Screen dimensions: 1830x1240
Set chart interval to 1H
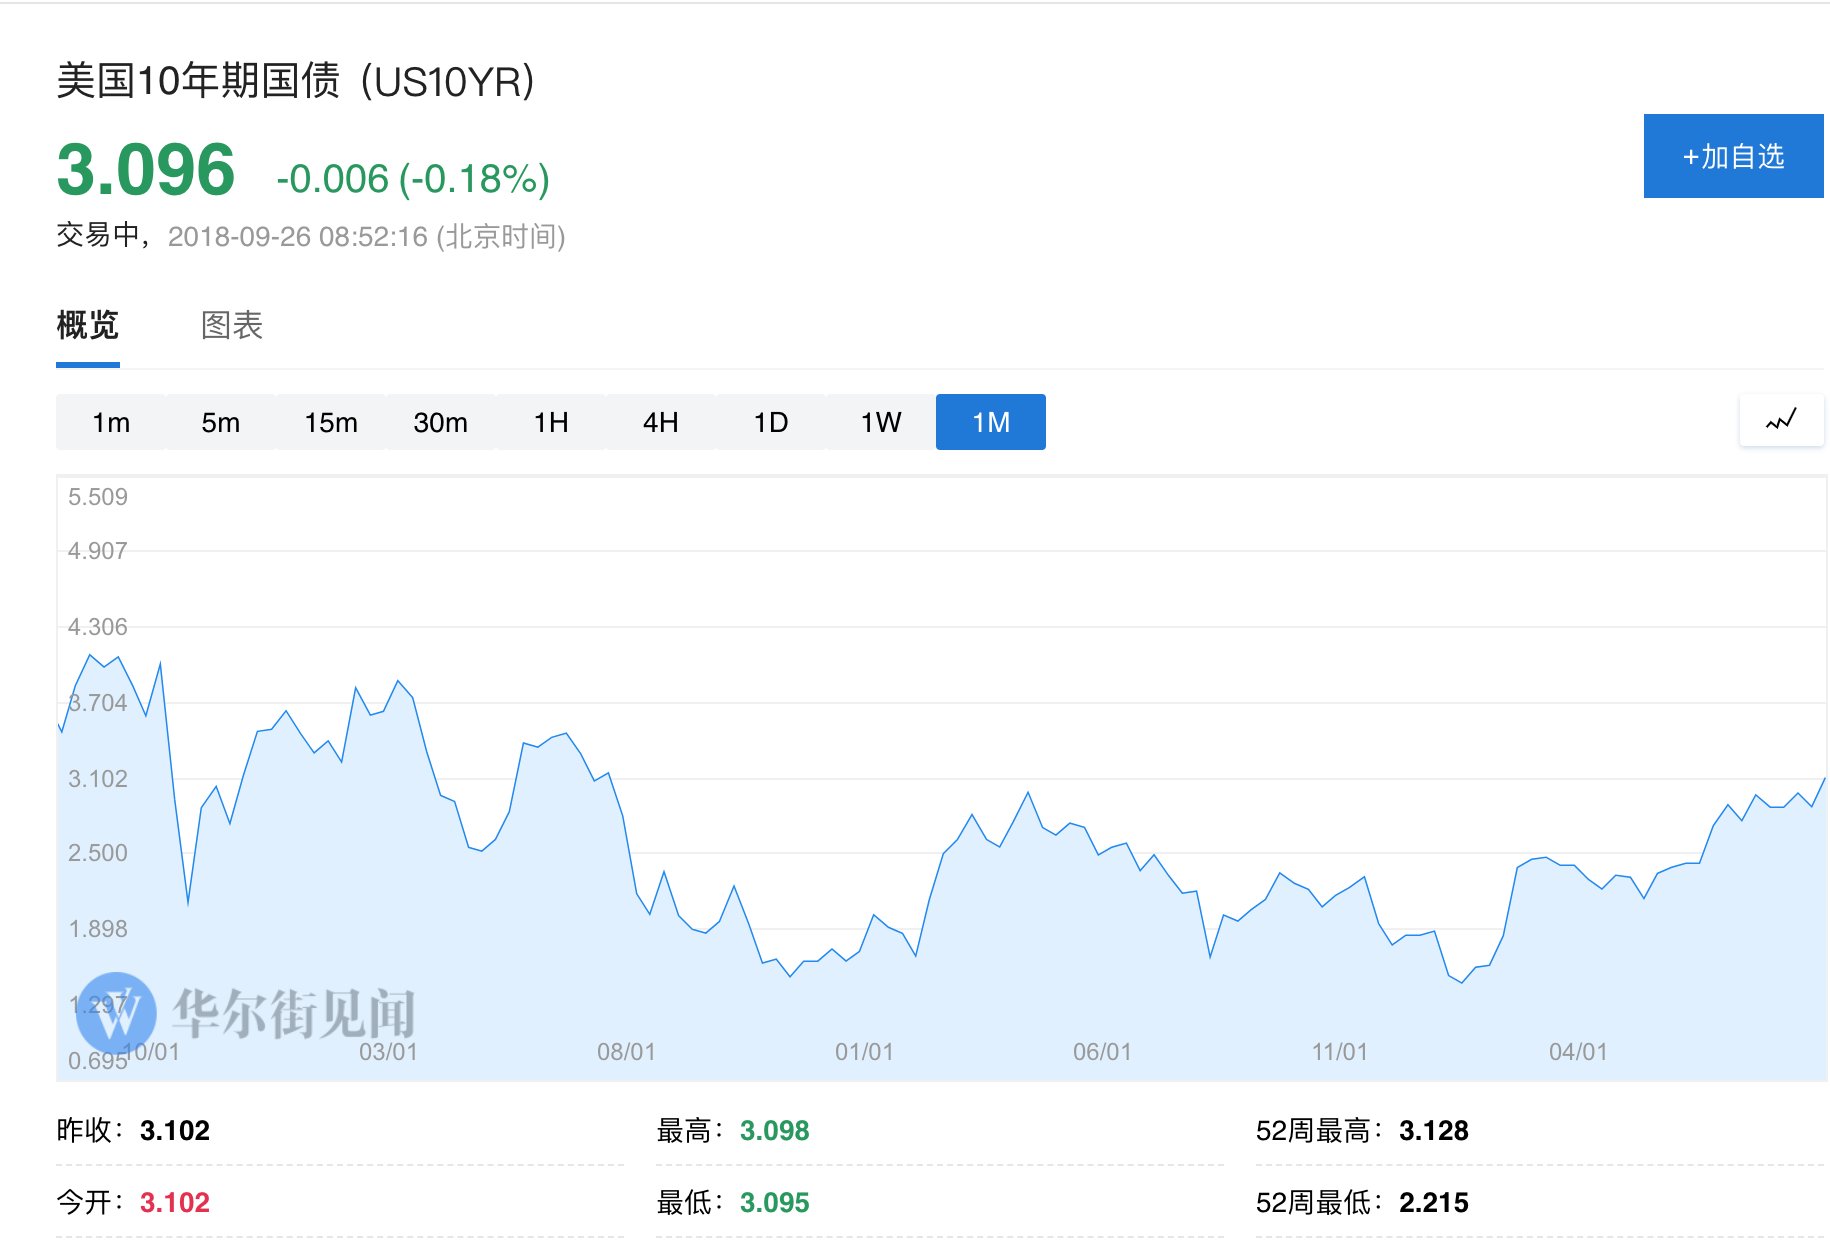(551, 422)
